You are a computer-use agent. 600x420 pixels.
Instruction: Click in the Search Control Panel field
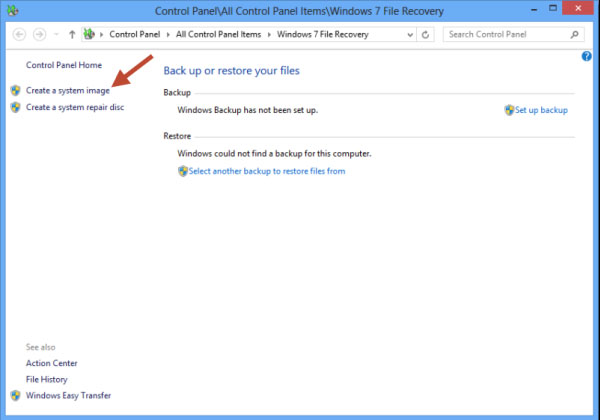(514, 34)
